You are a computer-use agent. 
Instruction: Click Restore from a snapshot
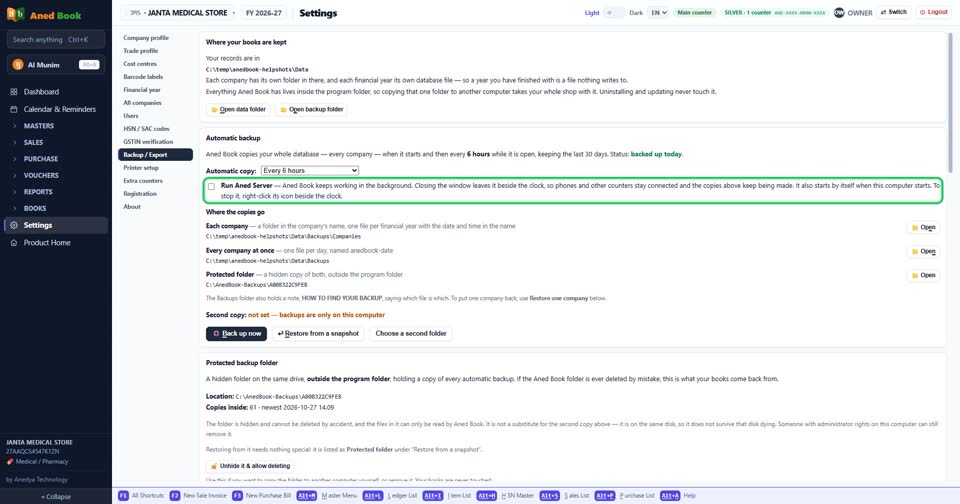click(x=318, y=334)
